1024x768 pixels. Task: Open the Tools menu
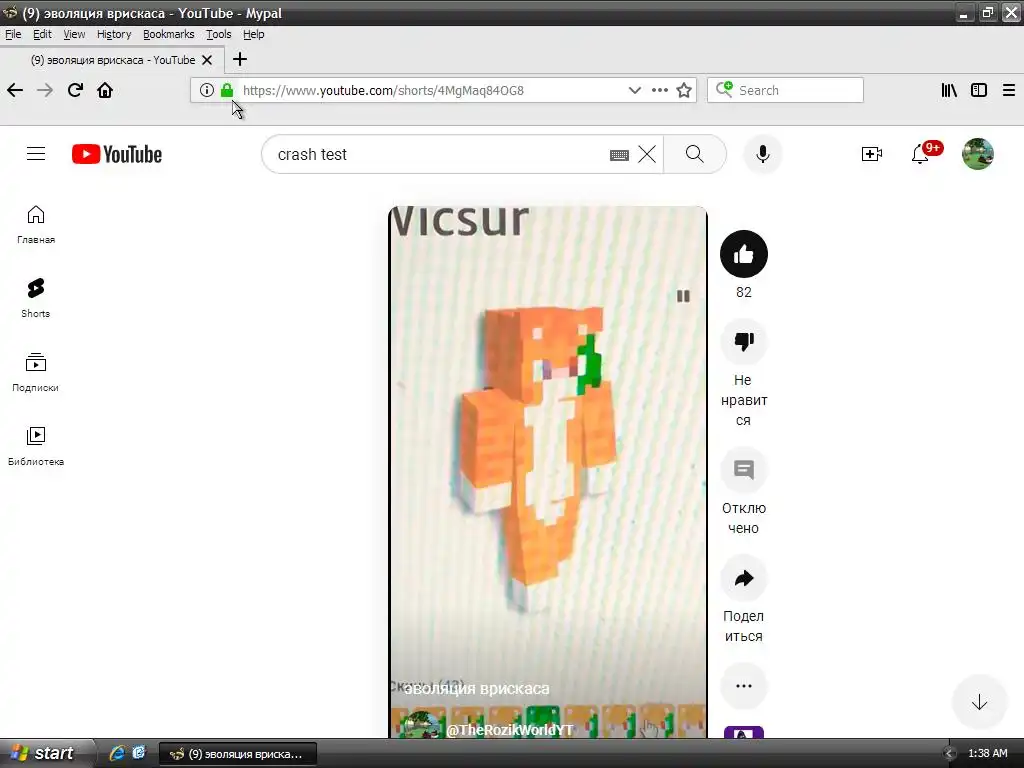tap(219, 34)
